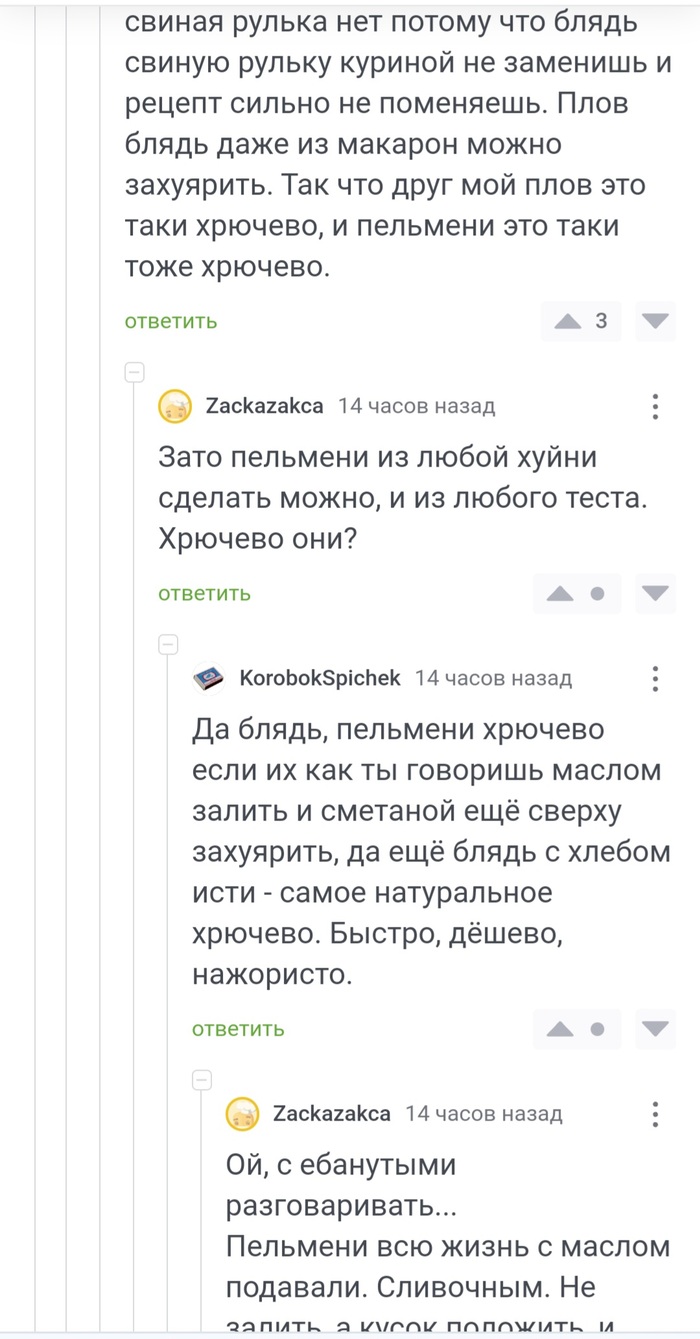Collapse the "Ой, с ебанутыми" comment branch
The height and width of the screenshot is (1339, 700).
(203, 1080)
